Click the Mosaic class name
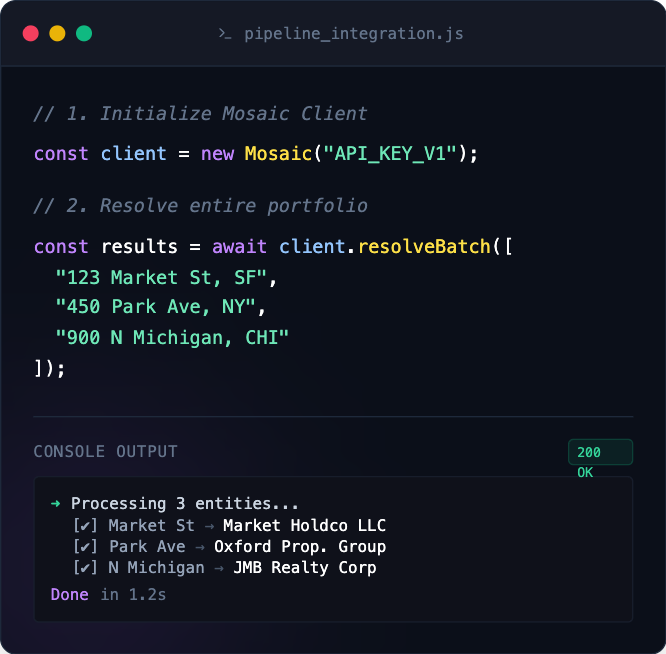The height and width of the screenshot is (654, 666). coord(278,153)
